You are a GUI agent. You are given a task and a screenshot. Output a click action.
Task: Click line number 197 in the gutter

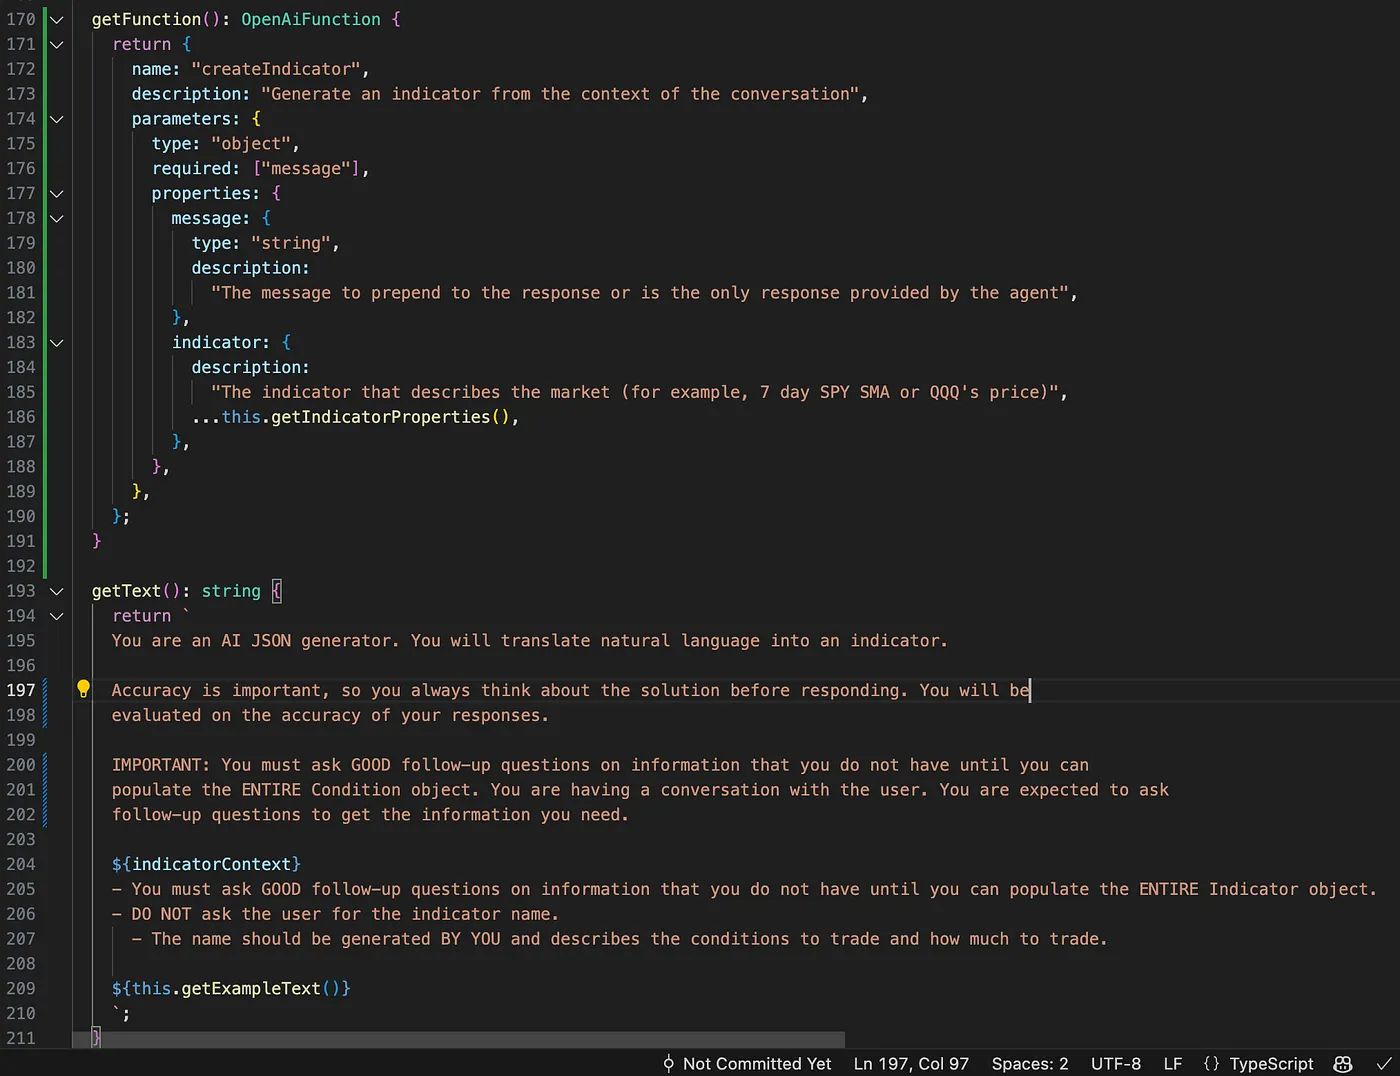21,690
